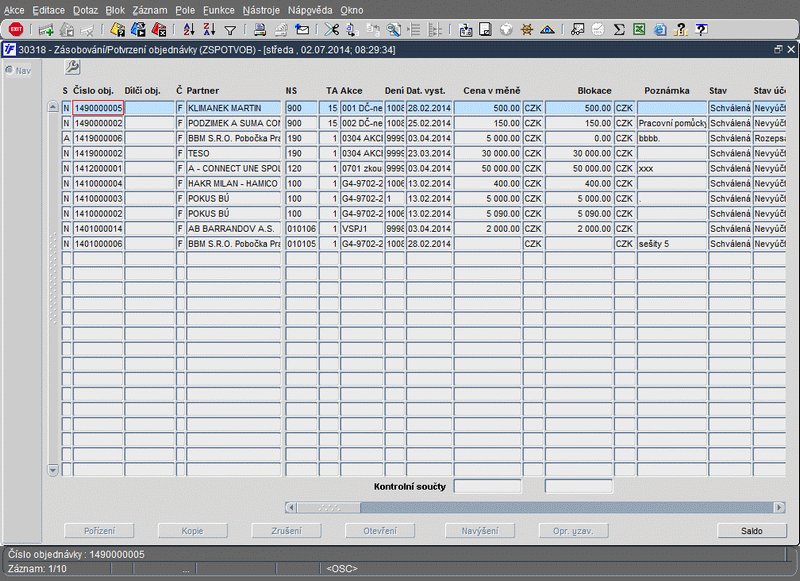Click the printer icon in the toolbar
Image resolution: width=800 pixels, height=581 pixels.
pos(260,30)
